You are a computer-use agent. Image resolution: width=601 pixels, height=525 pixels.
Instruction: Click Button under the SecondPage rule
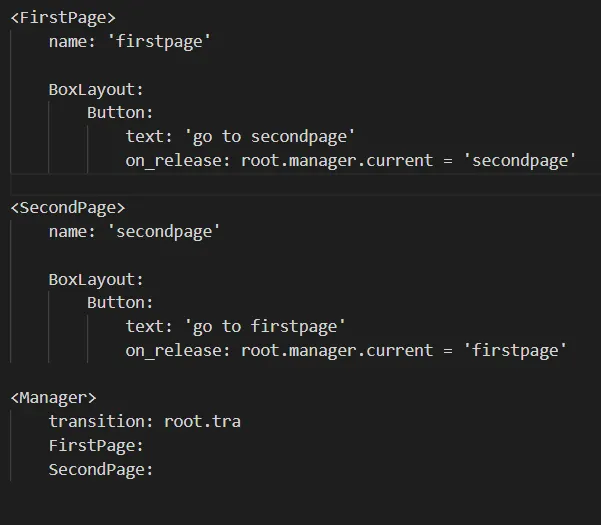click(x=120, y=303)
